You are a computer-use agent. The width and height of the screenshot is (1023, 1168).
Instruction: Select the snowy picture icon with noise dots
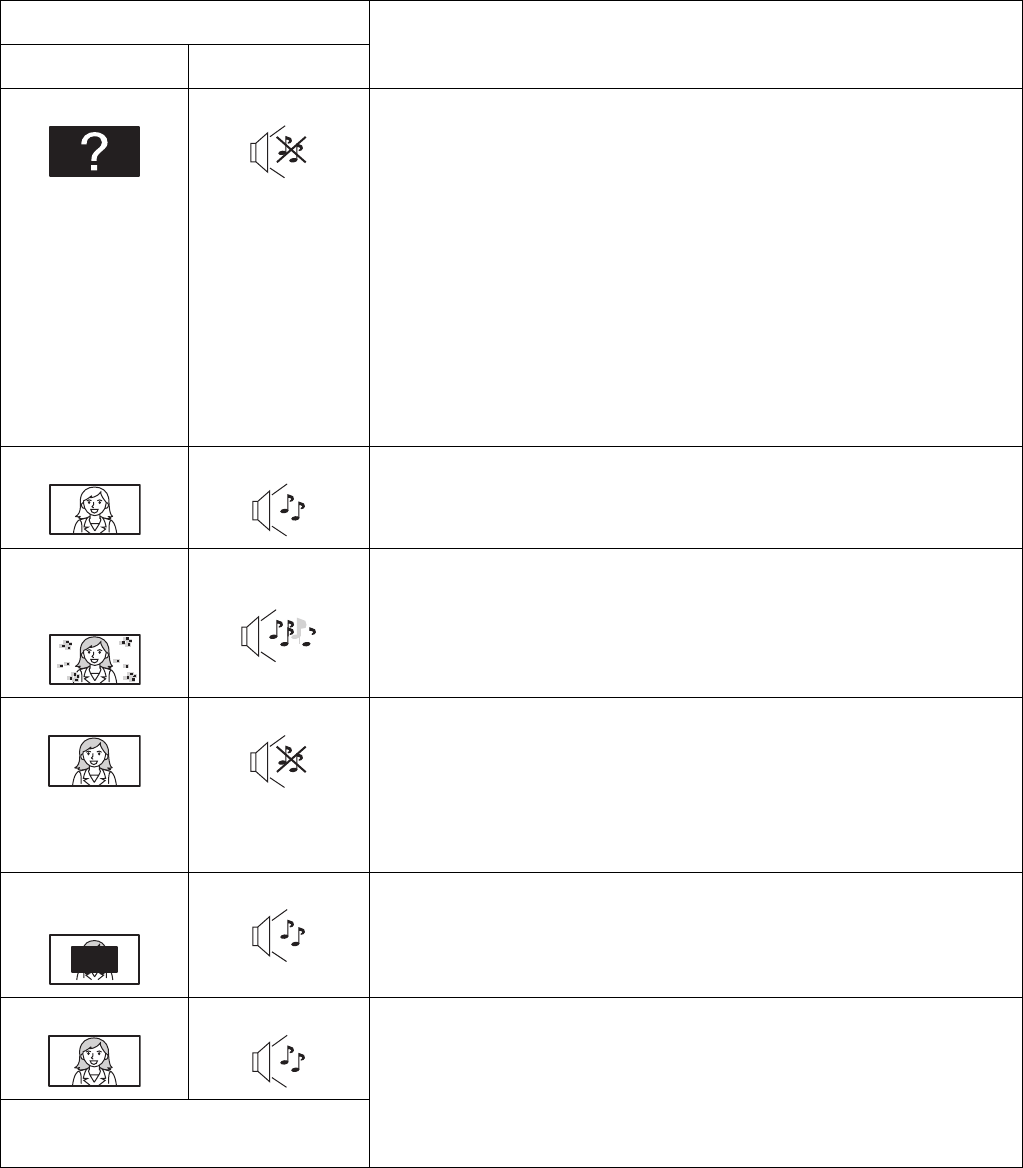click(94, 659)
